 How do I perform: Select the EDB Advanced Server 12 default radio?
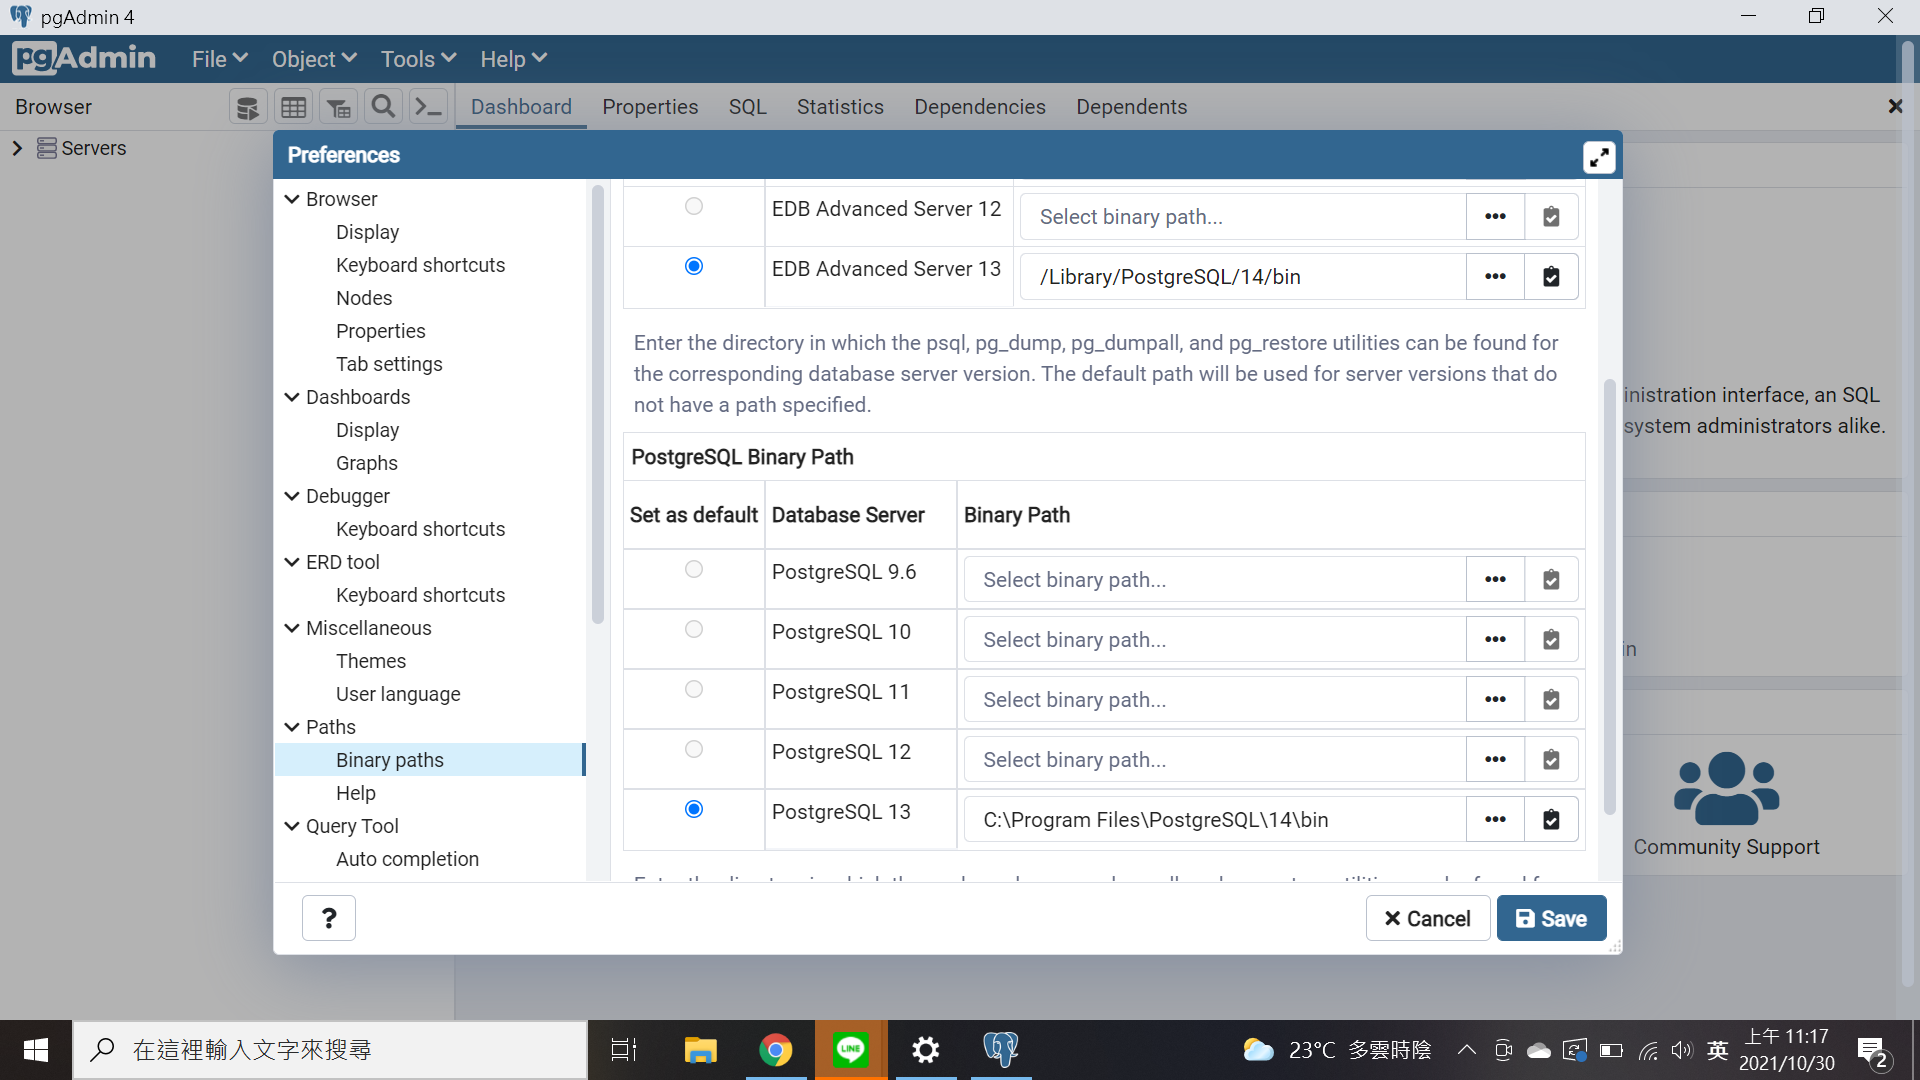click(x=694, y=206)
